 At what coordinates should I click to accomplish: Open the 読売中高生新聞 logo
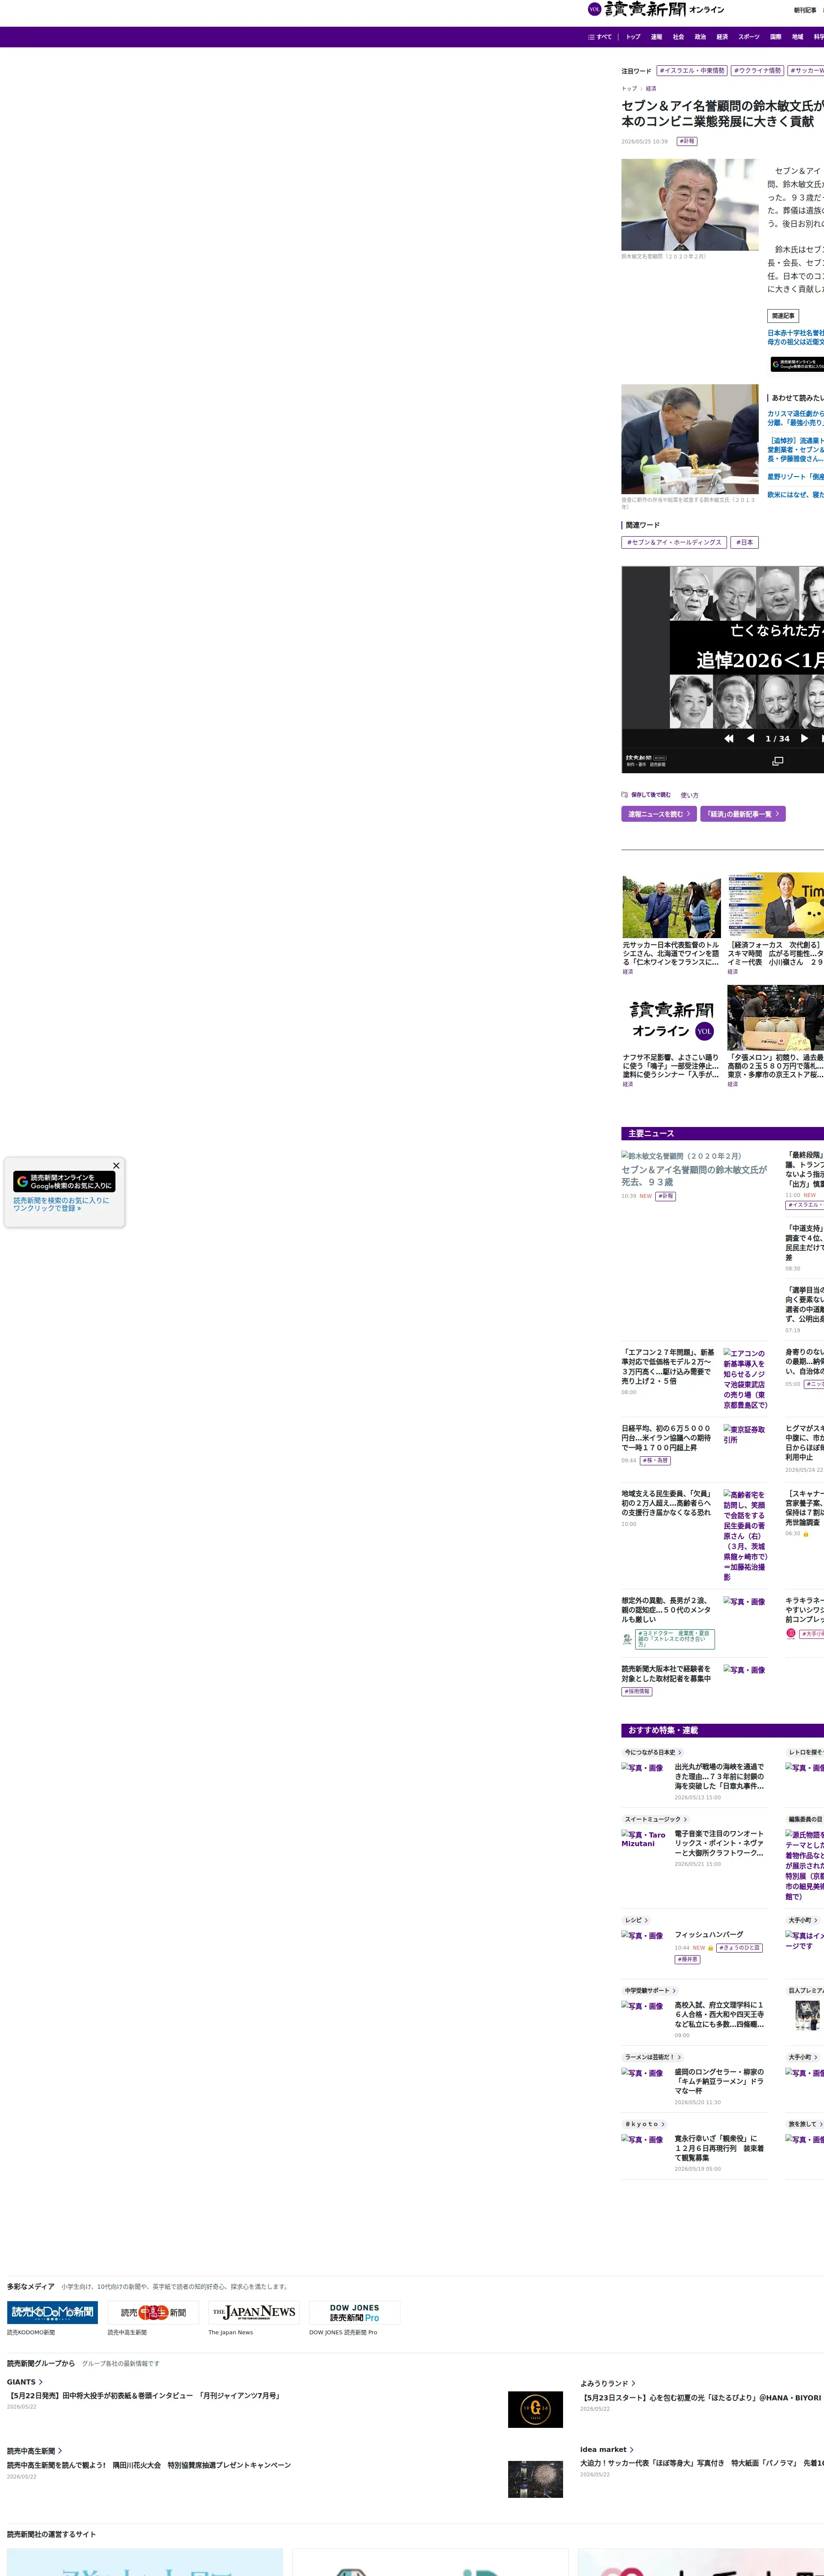153,2312
